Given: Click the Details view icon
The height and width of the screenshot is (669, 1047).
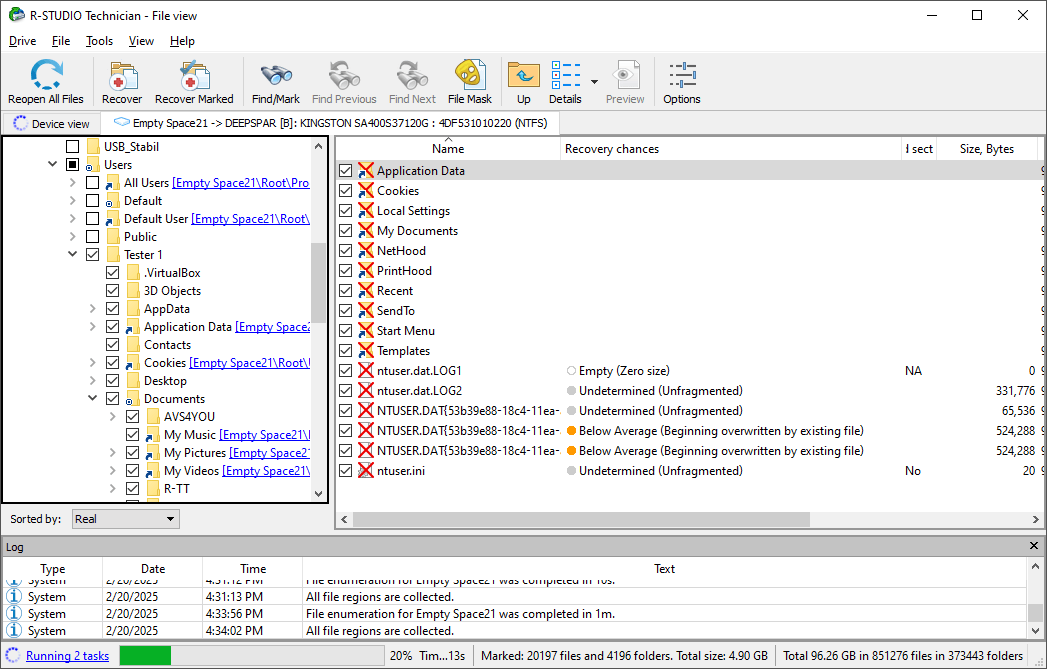Looking at the screenshot, I should pos(566,75).
